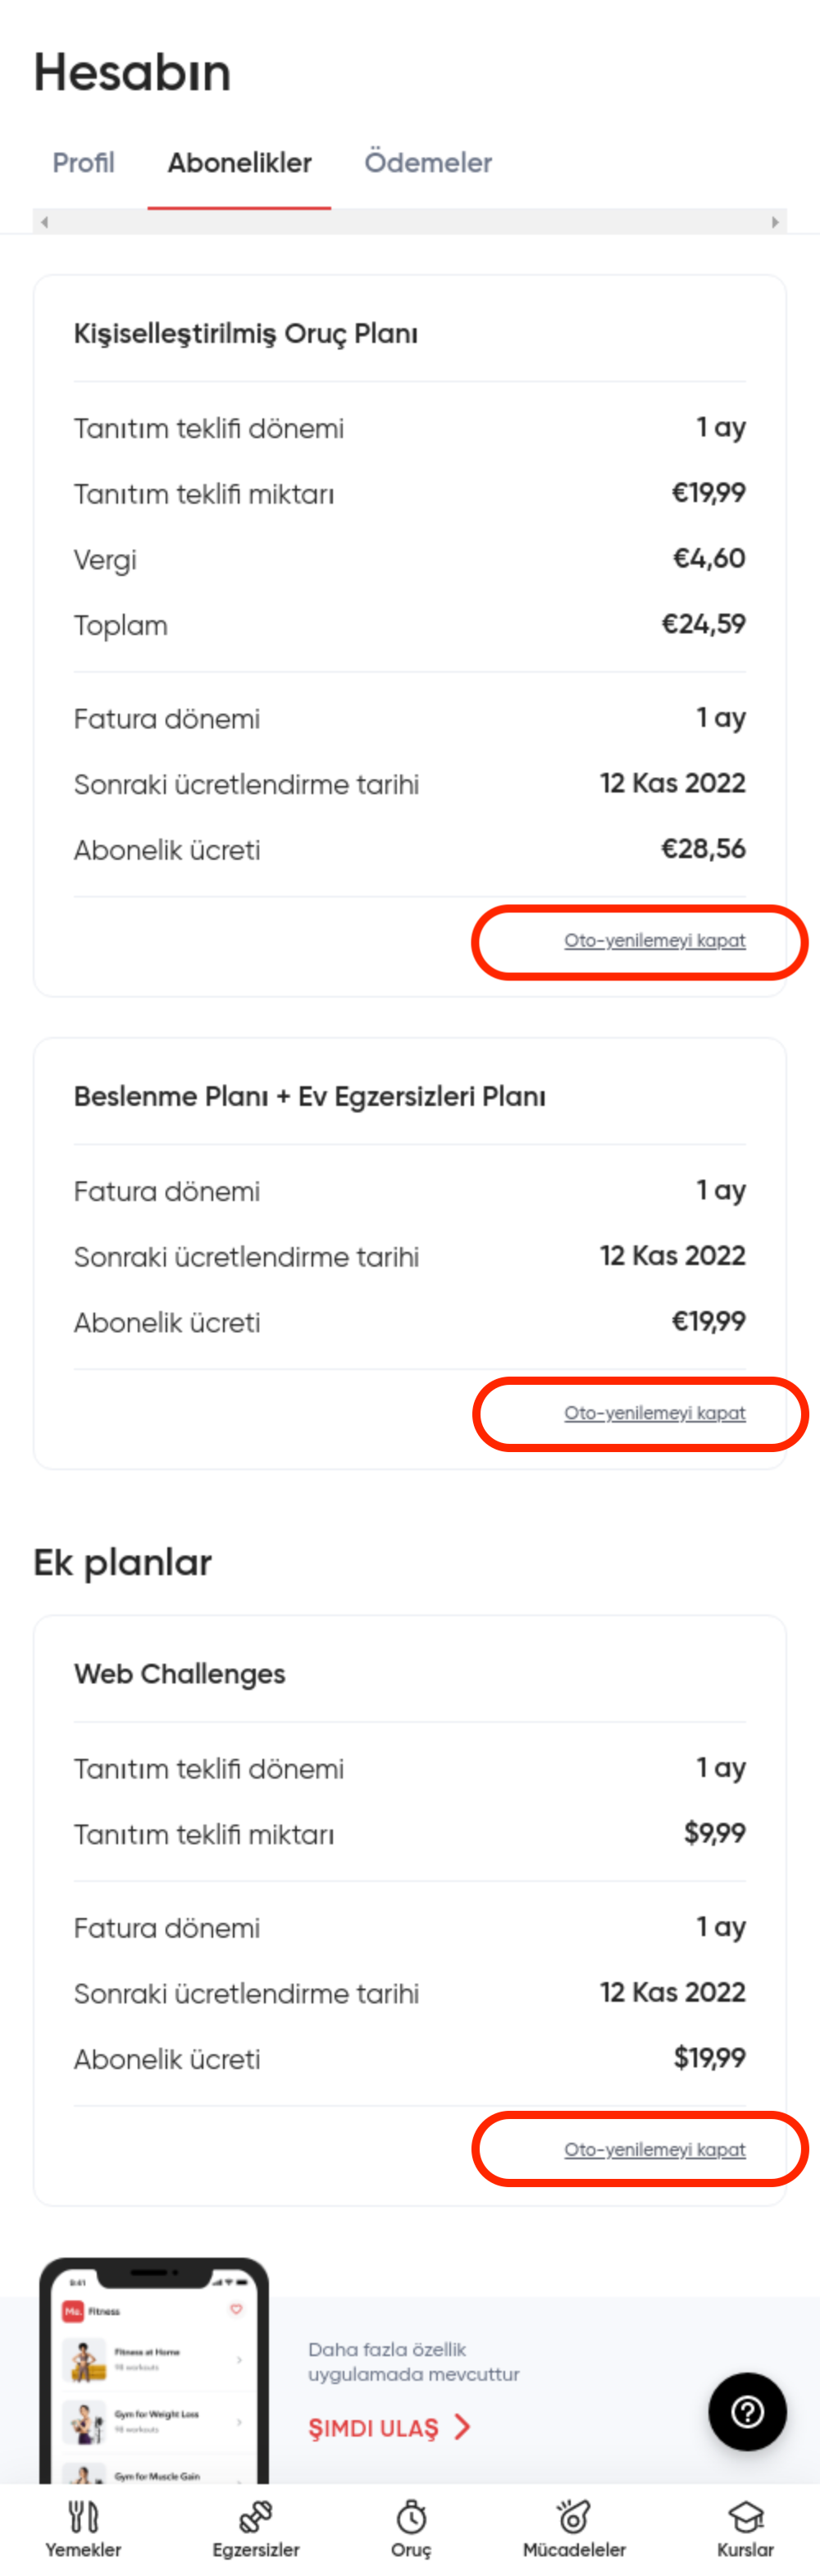Switch to the Profil tab
The image size is (820, 2576).
[x=83, y=162]
